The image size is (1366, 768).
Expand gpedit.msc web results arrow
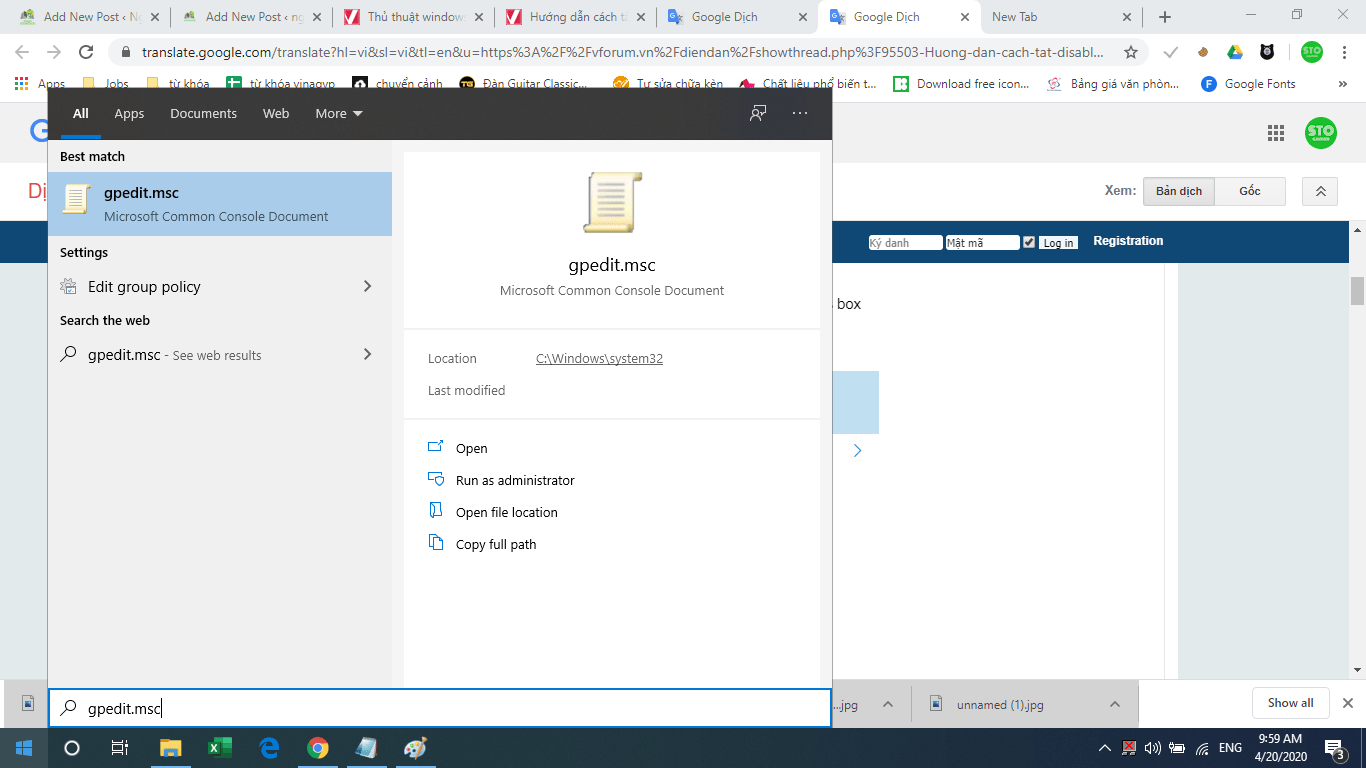pyautogui.click(x=367, y=354)
